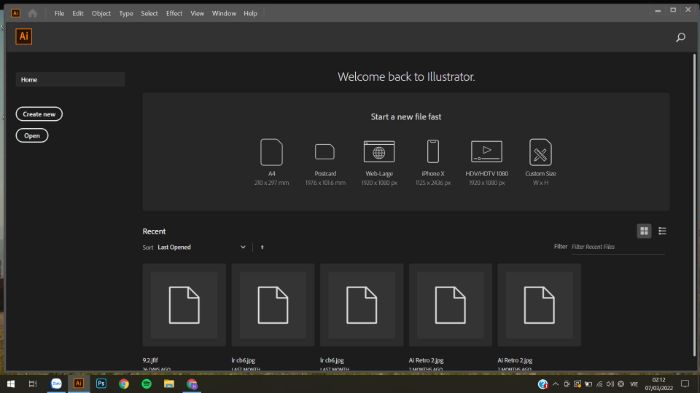Choose the Custom Size preset

541,162
